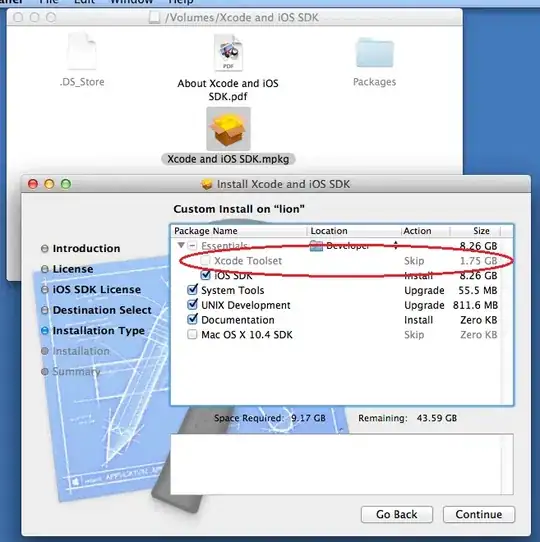Viewport: 540px width, 542px height.
Task: Open the File menu in menu bar
Action: coord(49,2)
